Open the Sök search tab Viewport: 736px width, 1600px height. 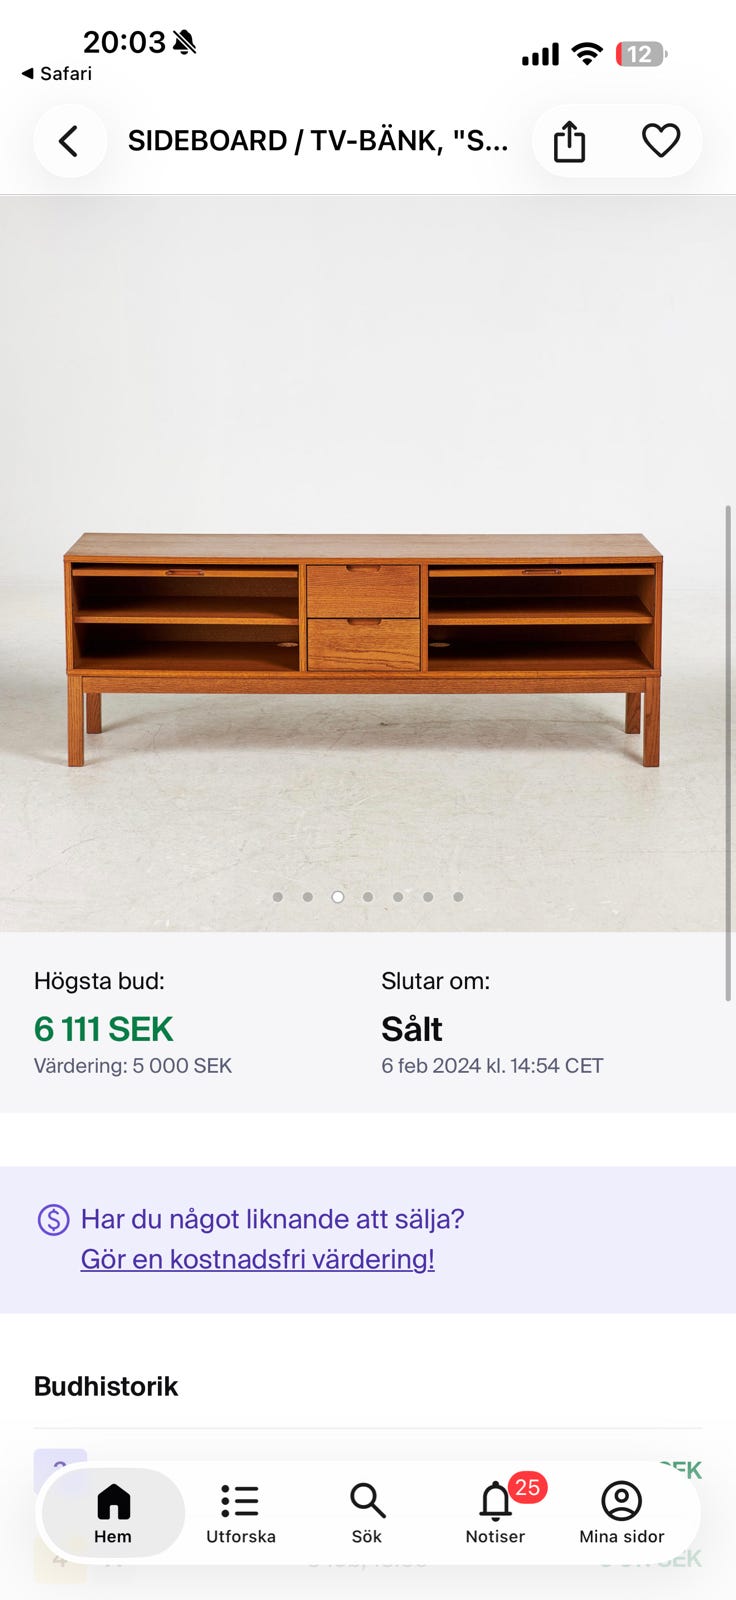coord(367,1513)
